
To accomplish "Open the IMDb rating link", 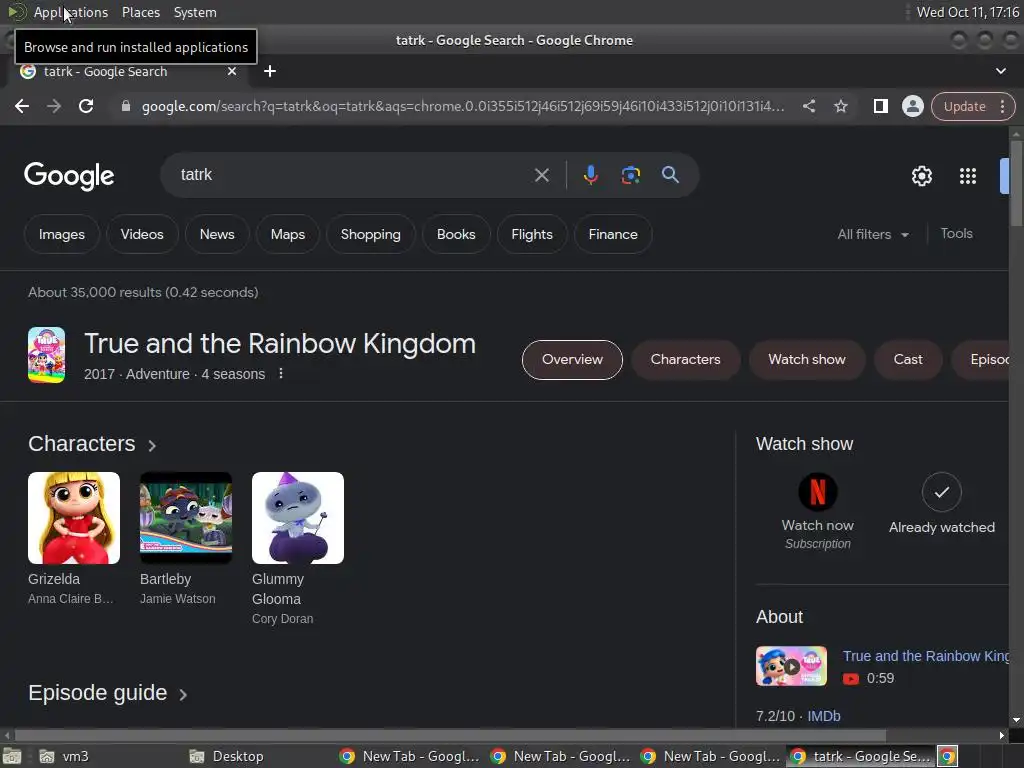I will coord(824,716).
